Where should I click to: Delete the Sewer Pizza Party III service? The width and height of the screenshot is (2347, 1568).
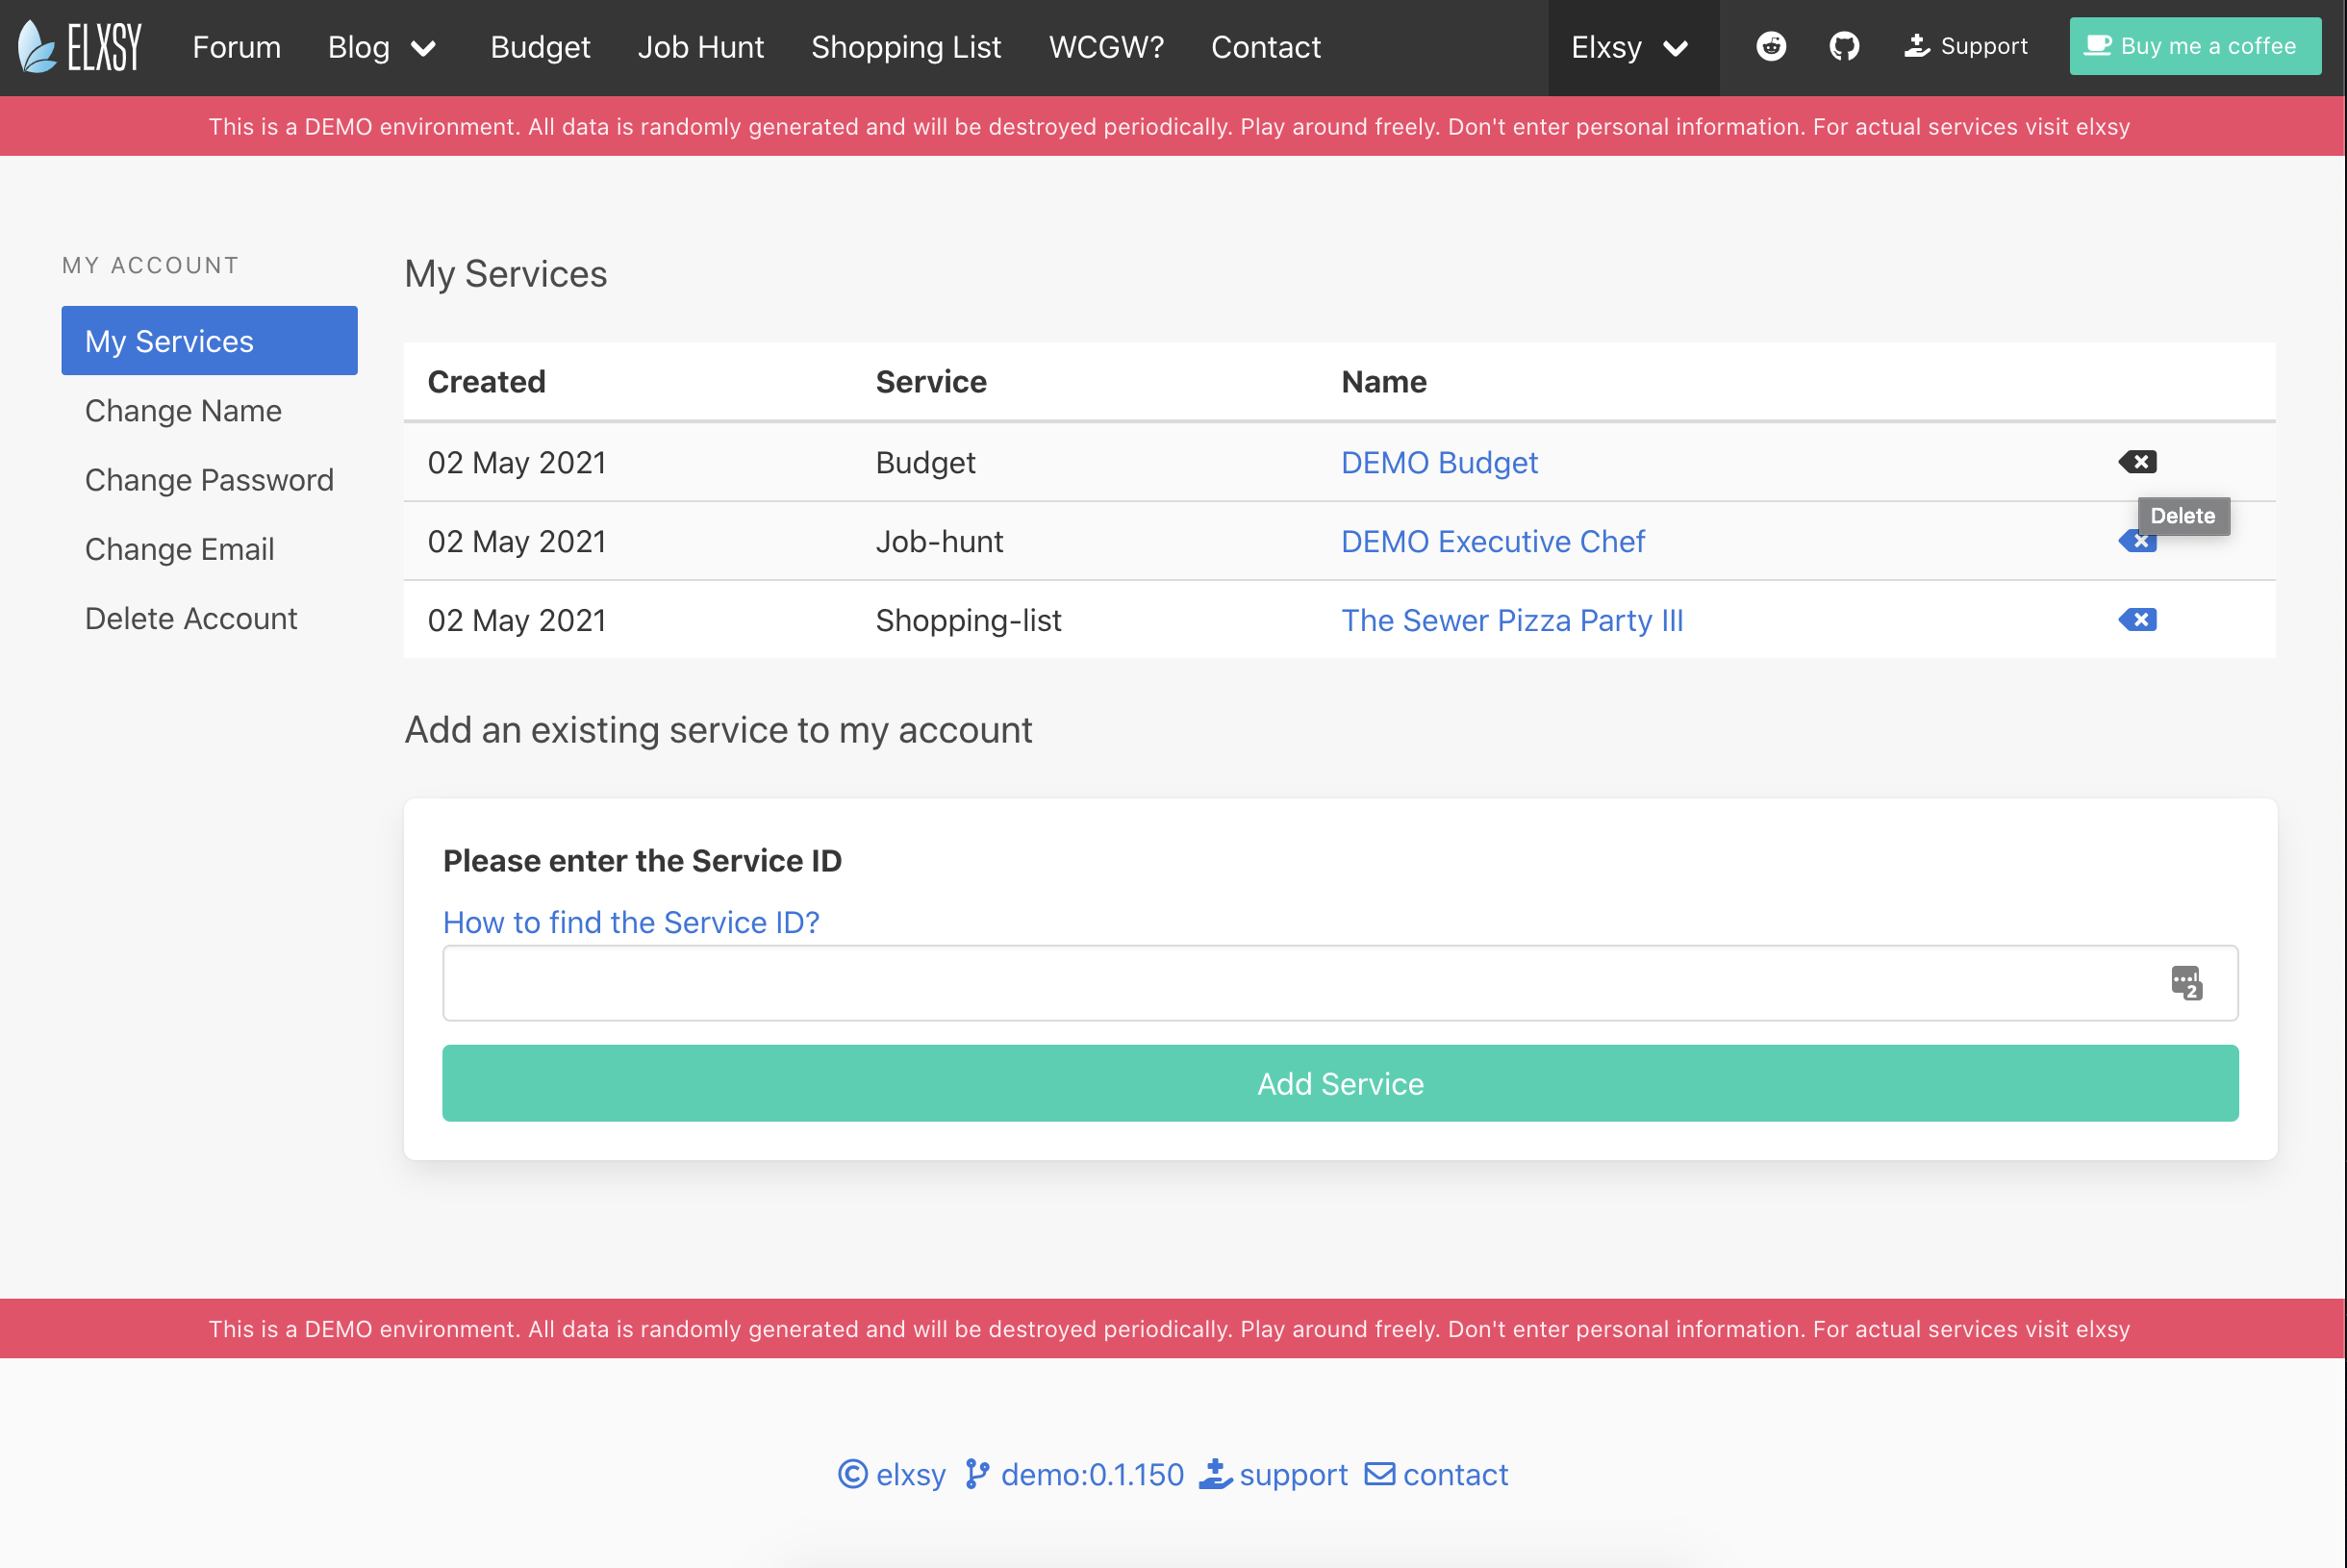pos(2137,620)
